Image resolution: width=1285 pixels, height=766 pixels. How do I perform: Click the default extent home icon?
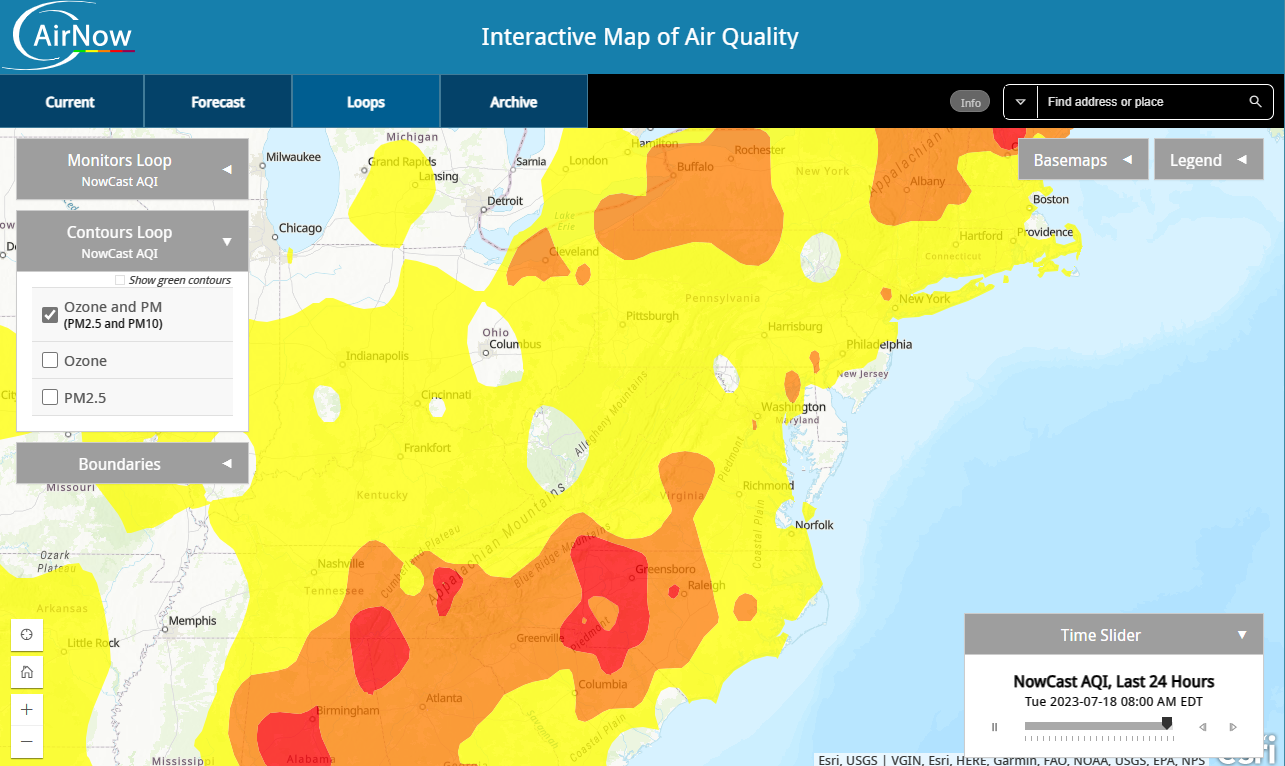(27, 671)
